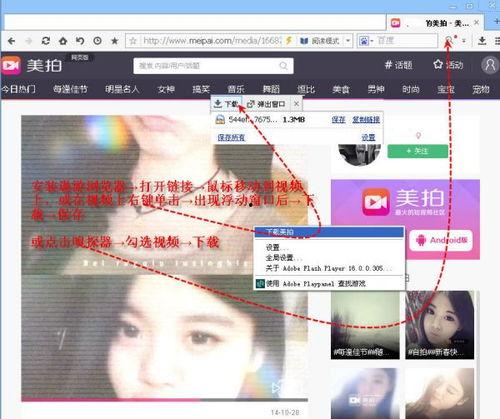Open the user profile avatar icon
Screen dimensions: 500x419
point(490,65)
